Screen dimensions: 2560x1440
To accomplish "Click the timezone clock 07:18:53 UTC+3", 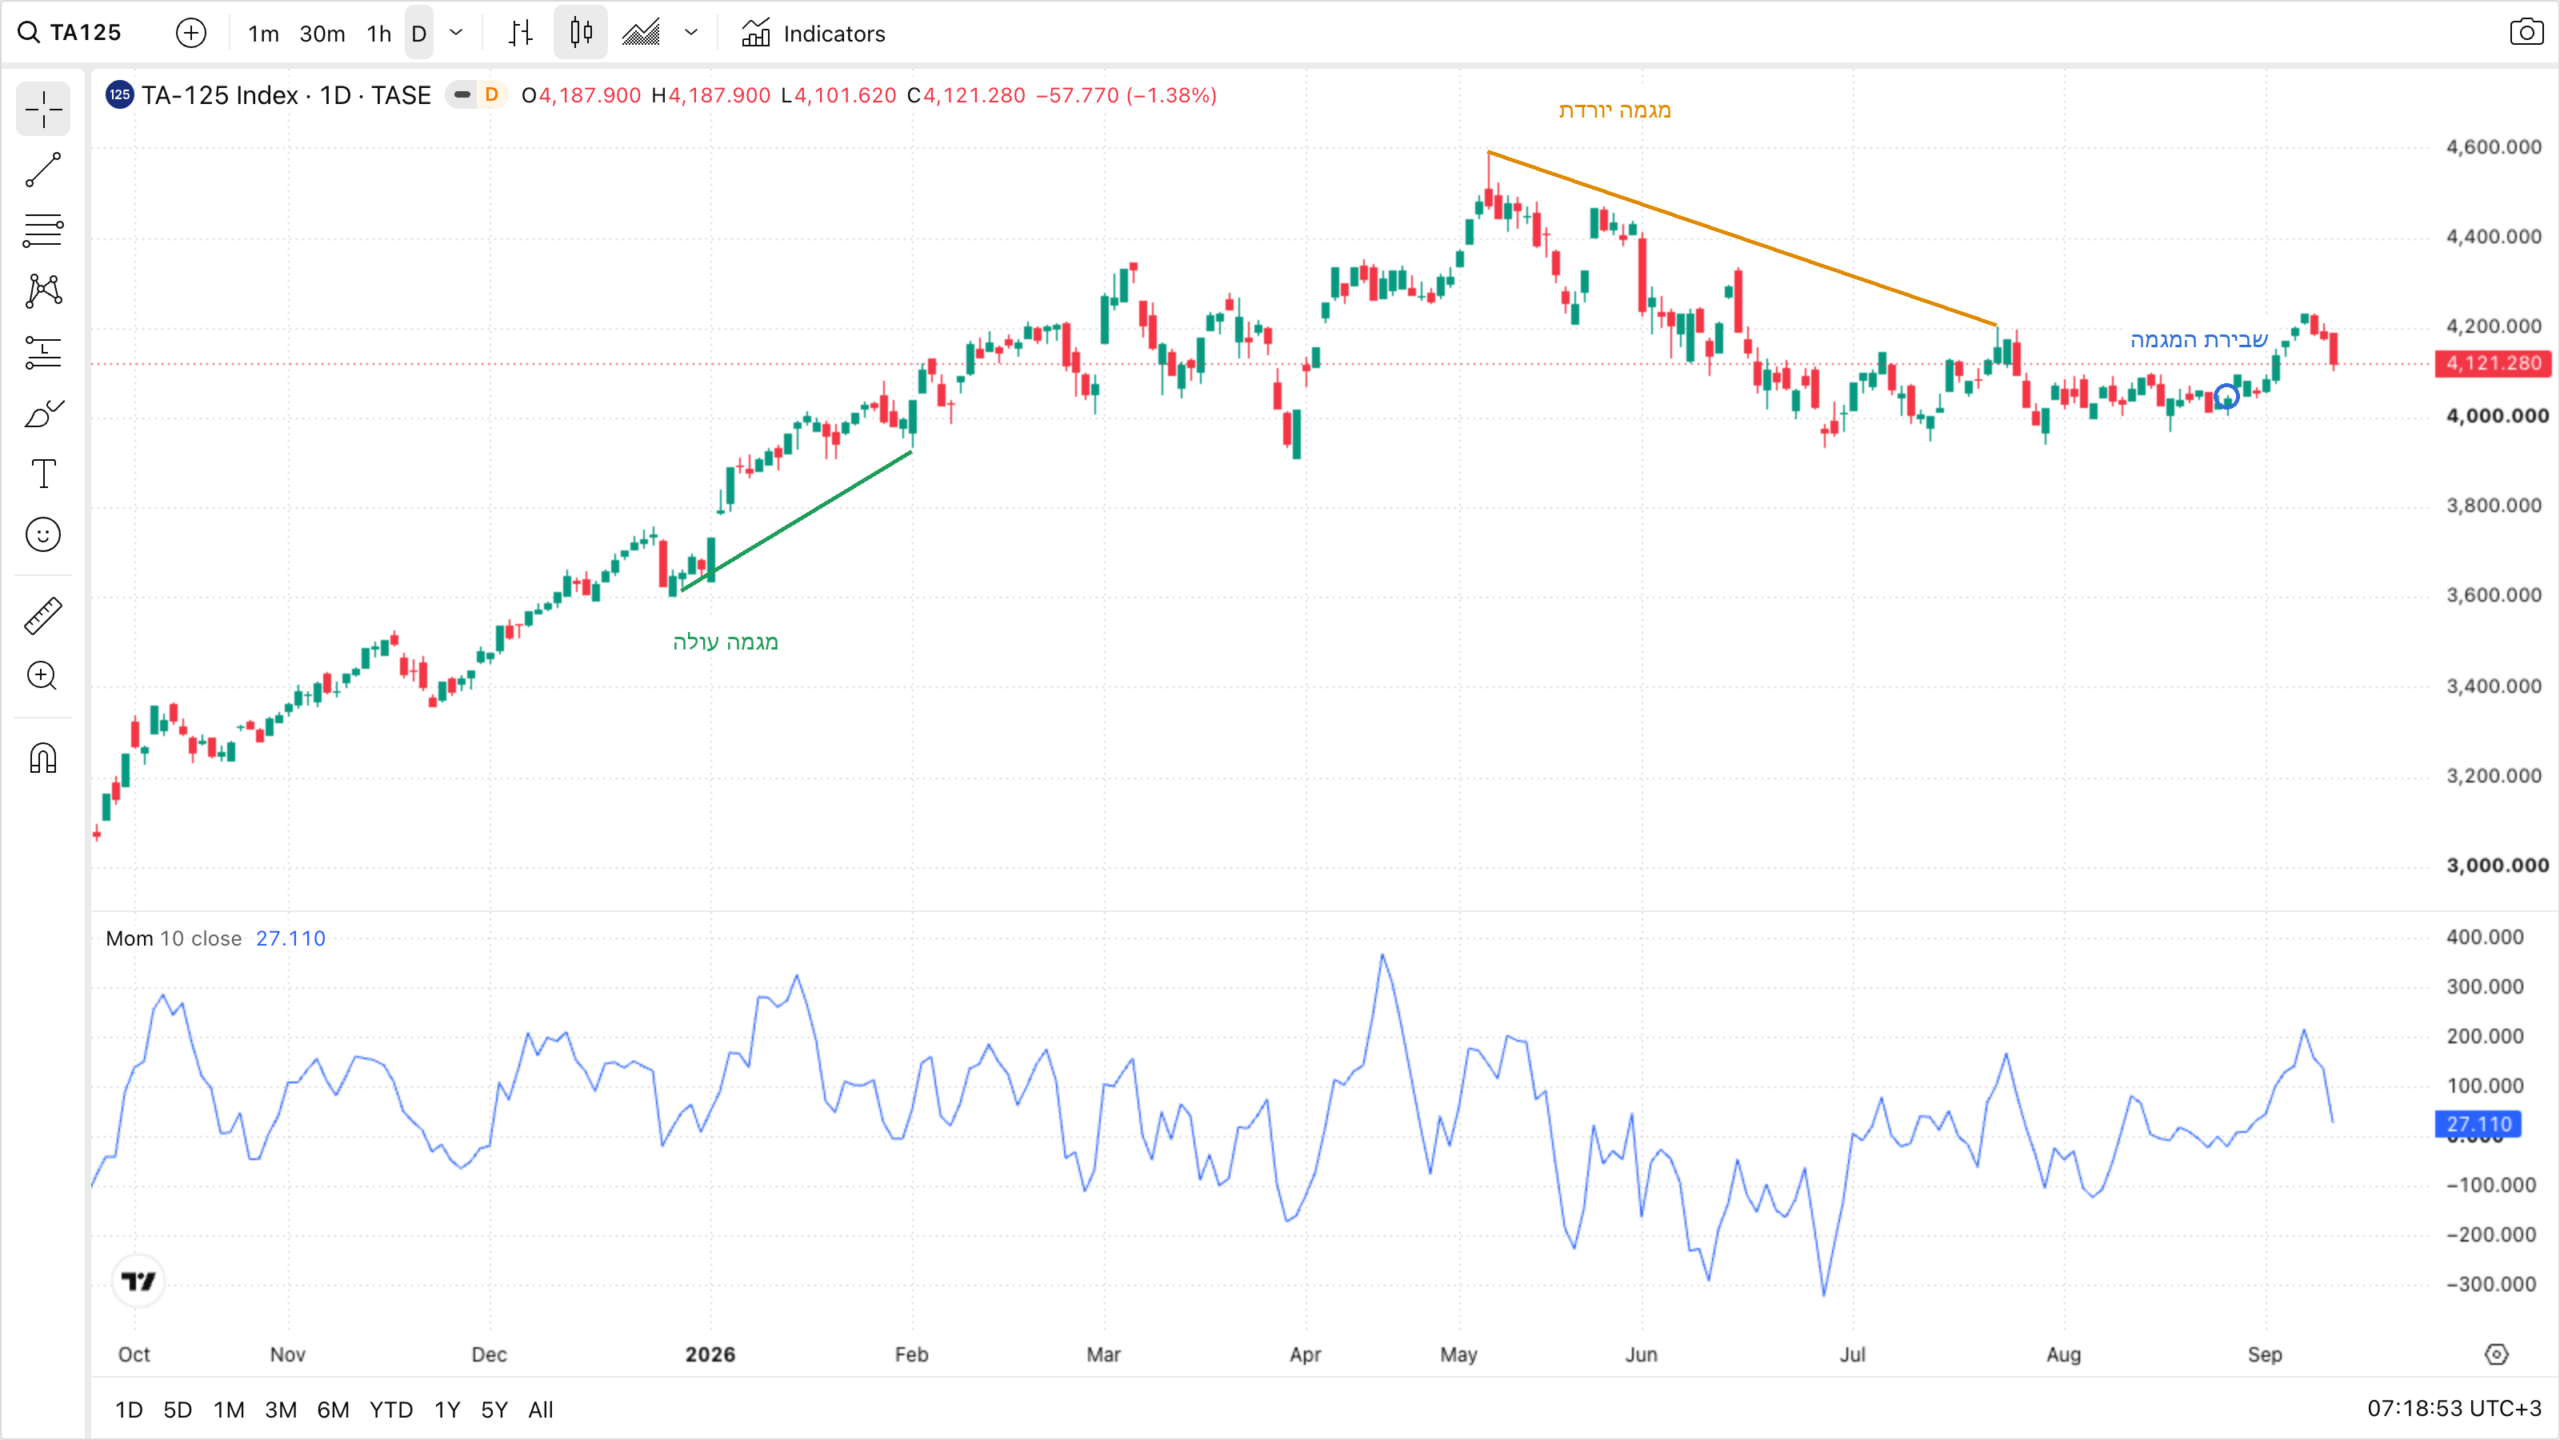I will [2454, 1409].
